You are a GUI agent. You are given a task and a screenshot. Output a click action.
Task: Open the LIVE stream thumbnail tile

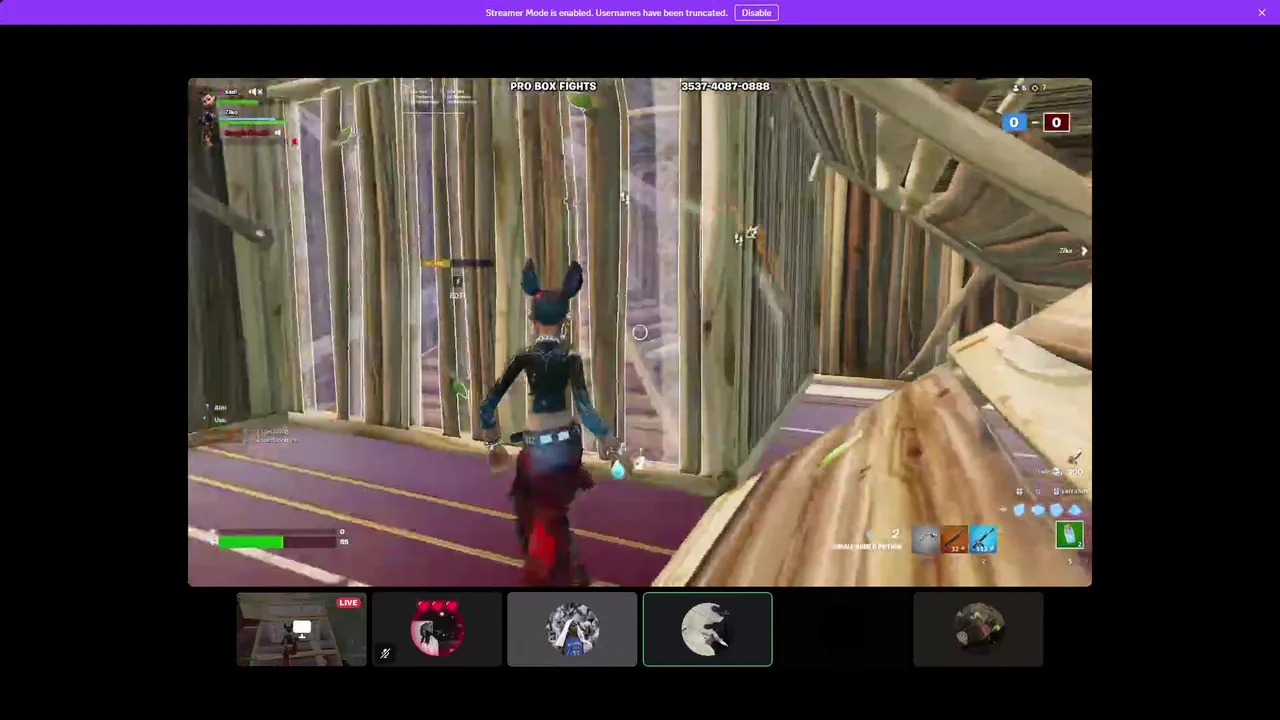pos(302,629)
